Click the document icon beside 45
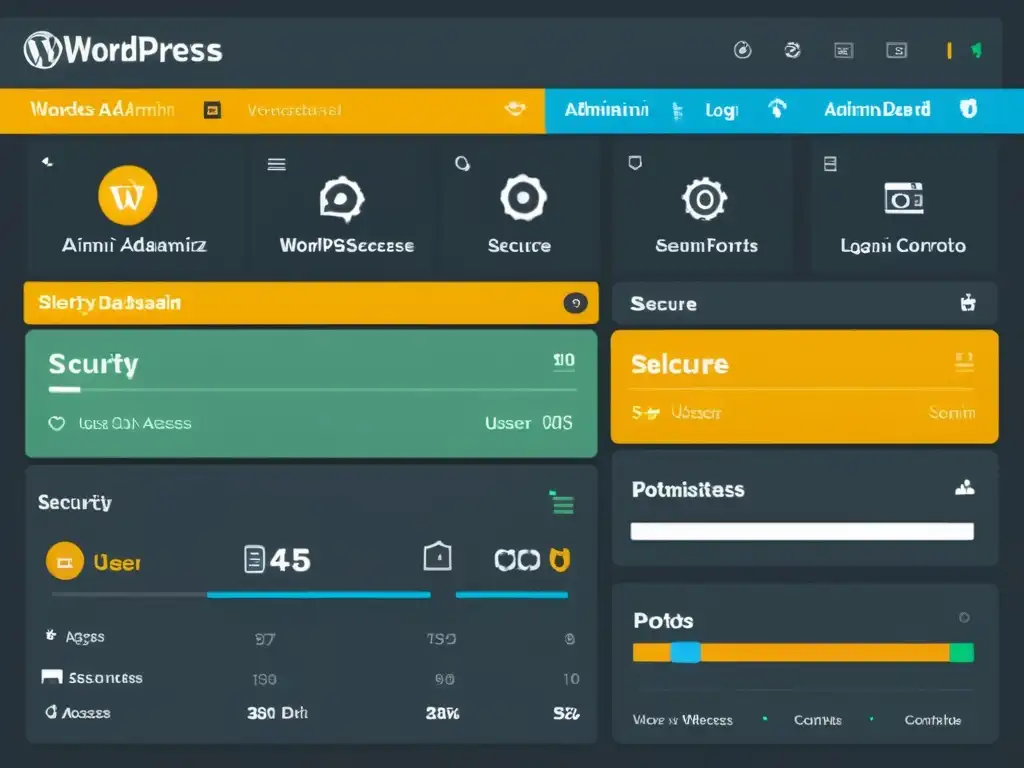 pyautogui.click(x=254, y=560)
